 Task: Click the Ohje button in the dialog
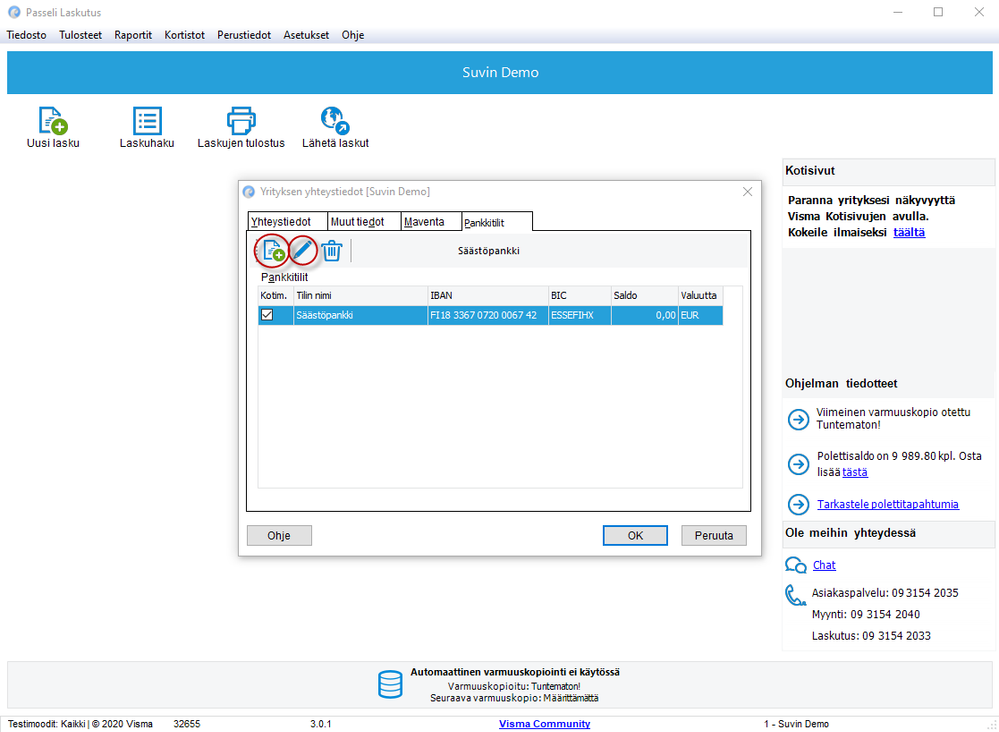pyautogui.click(x=279, y=536)
